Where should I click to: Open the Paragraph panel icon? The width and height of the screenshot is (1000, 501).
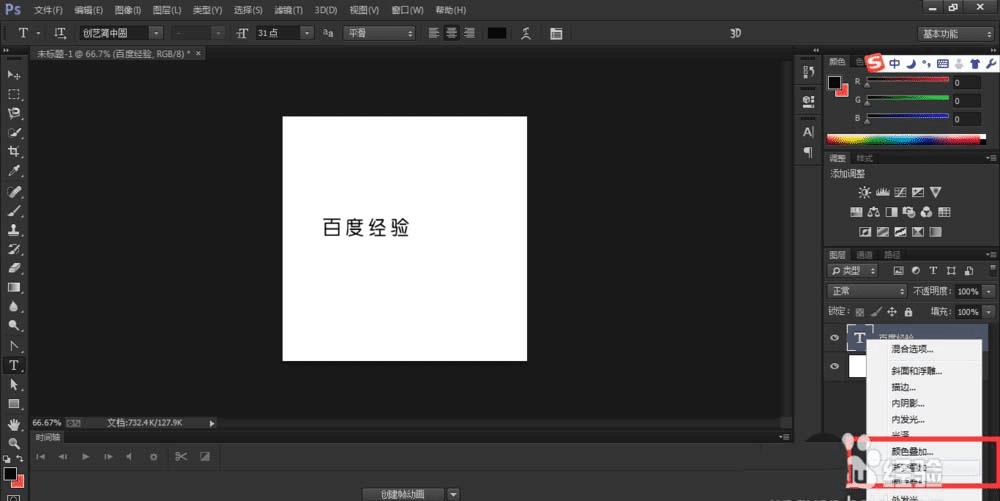808,152
